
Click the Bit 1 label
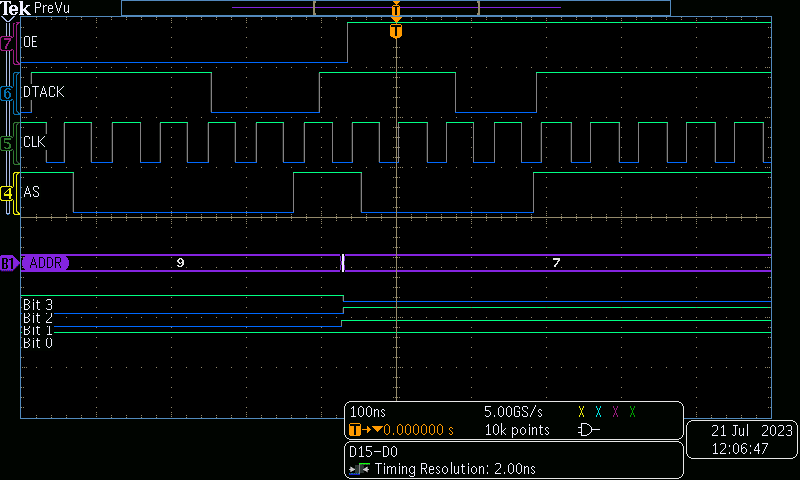coord(38,330)
